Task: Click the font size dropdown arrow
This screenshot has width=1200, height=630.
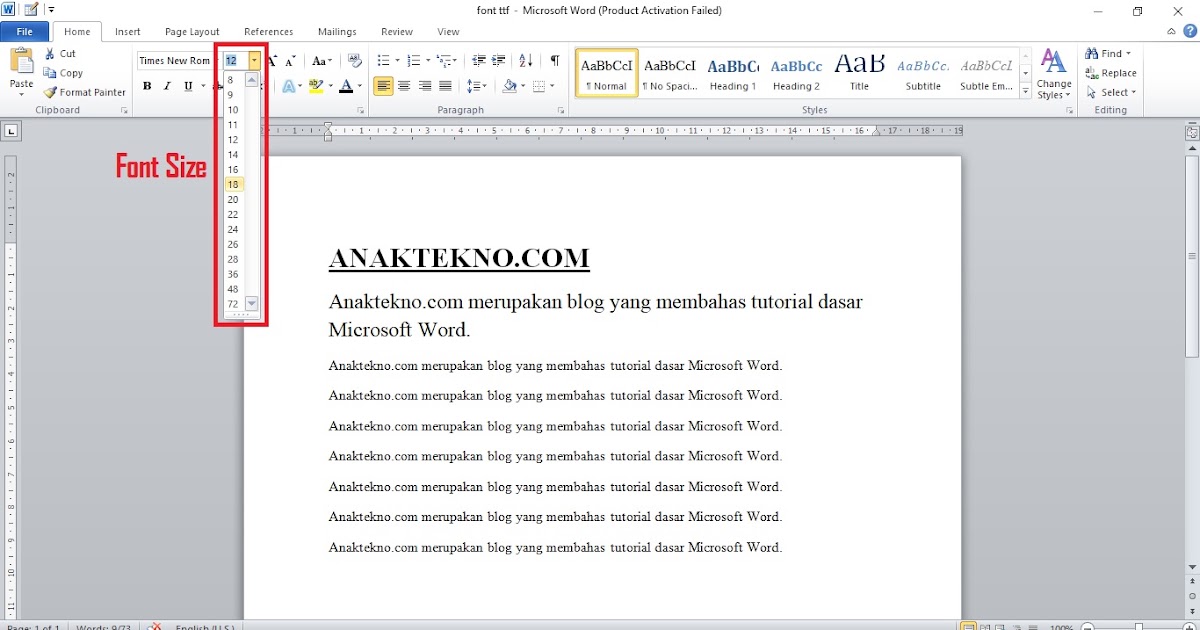Action: 255,61
